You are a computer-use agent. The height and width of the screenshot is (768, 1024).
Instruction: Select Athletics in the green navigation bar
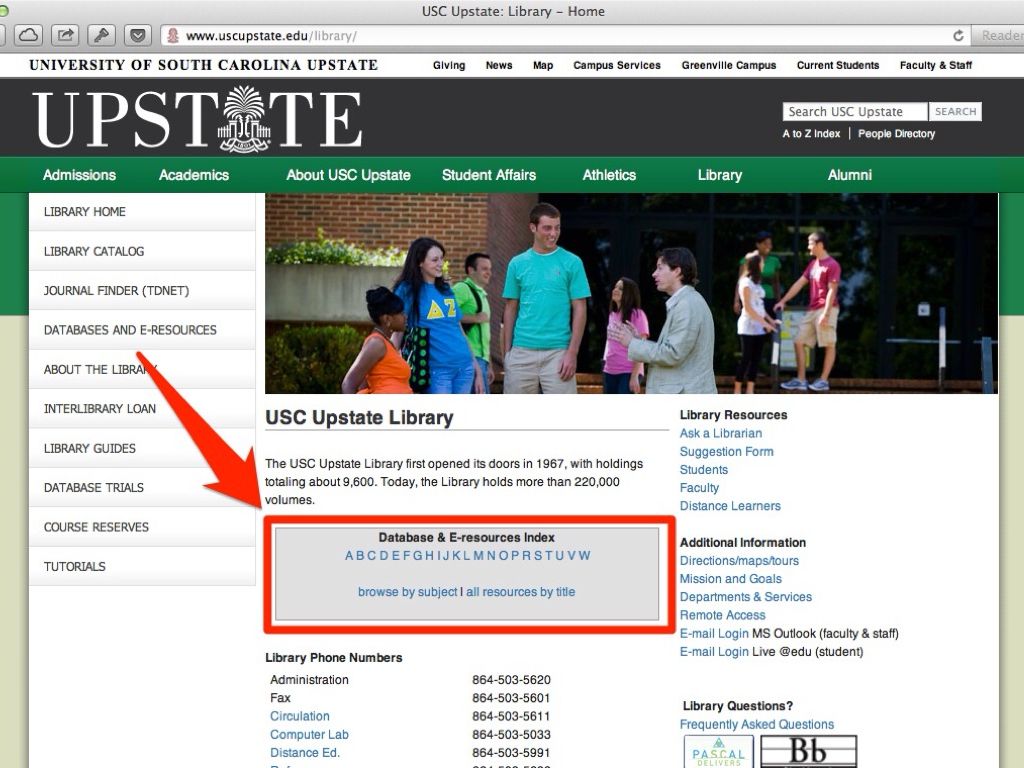tap(609, 175)
